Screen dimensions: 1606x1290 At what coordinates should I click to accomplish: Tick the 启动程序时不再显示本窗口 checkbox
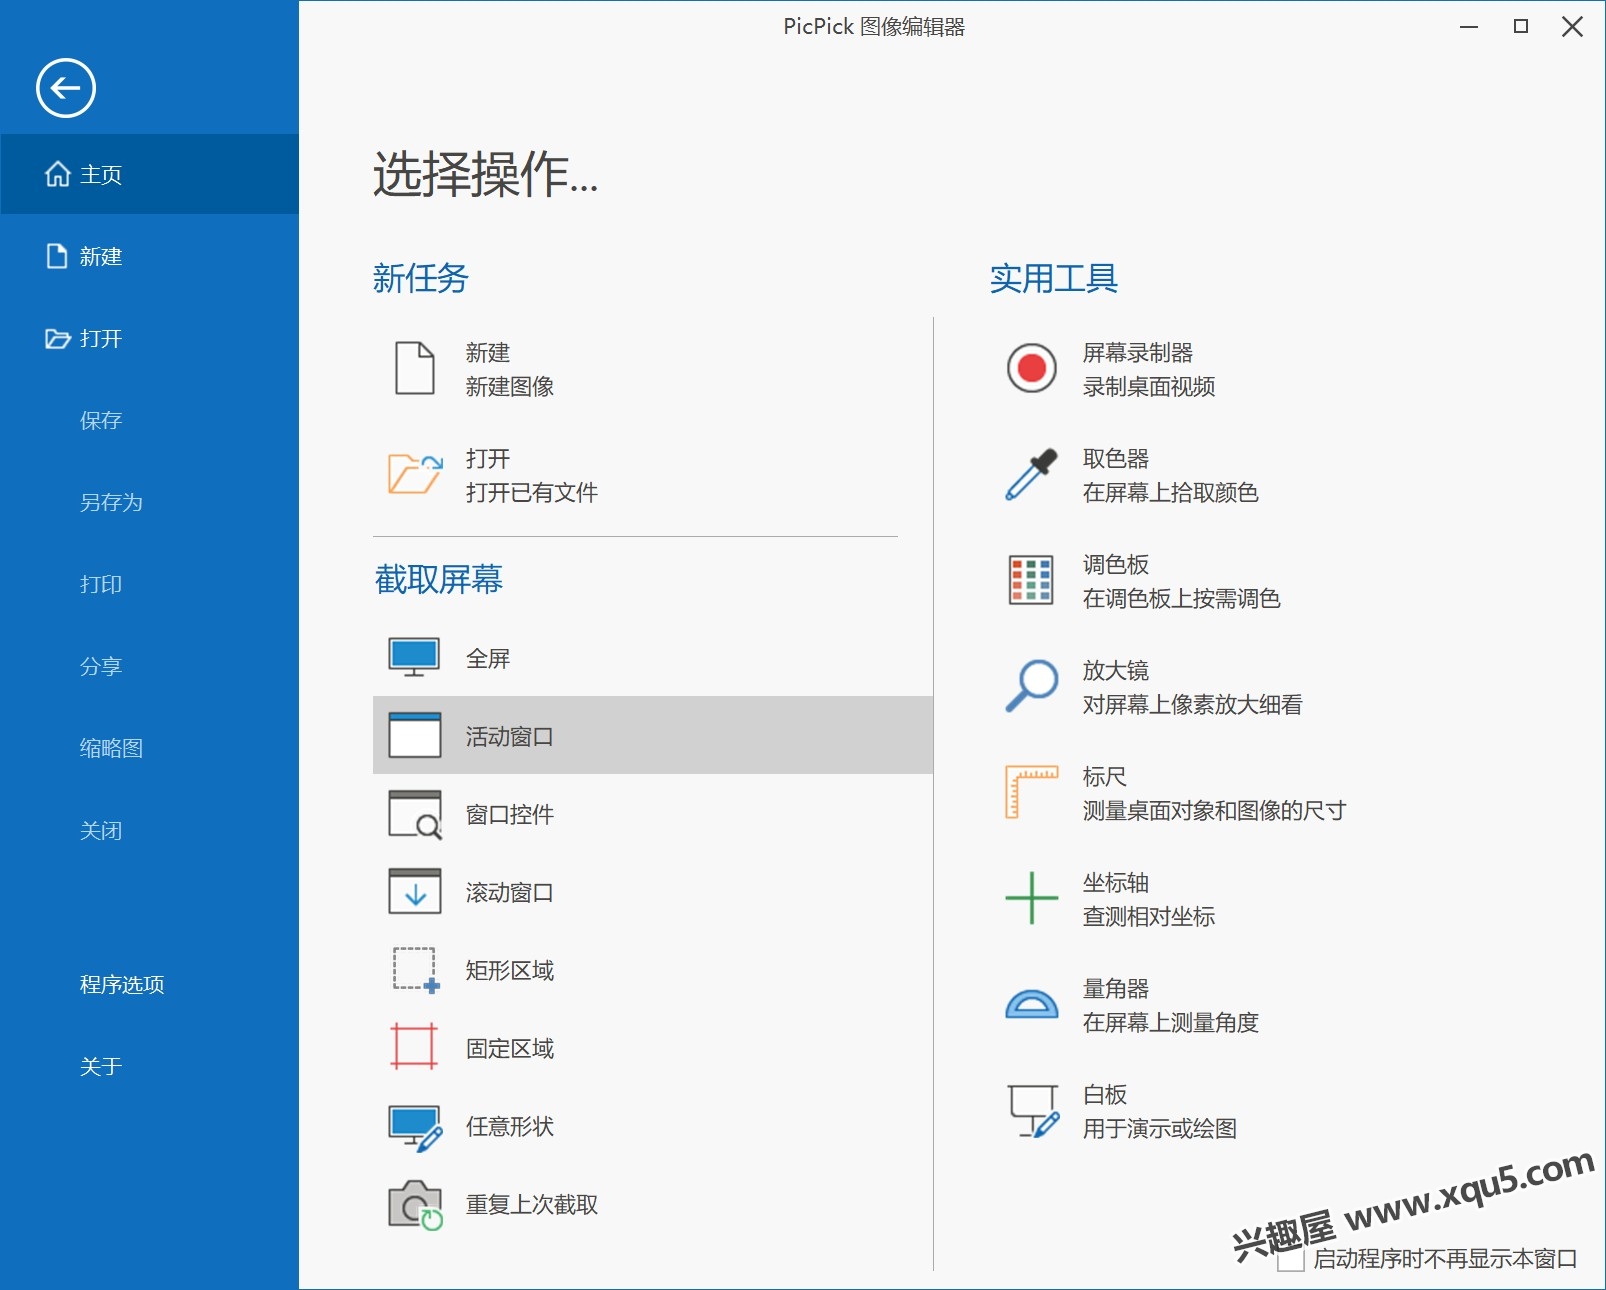click(x=1291, y=1259)
